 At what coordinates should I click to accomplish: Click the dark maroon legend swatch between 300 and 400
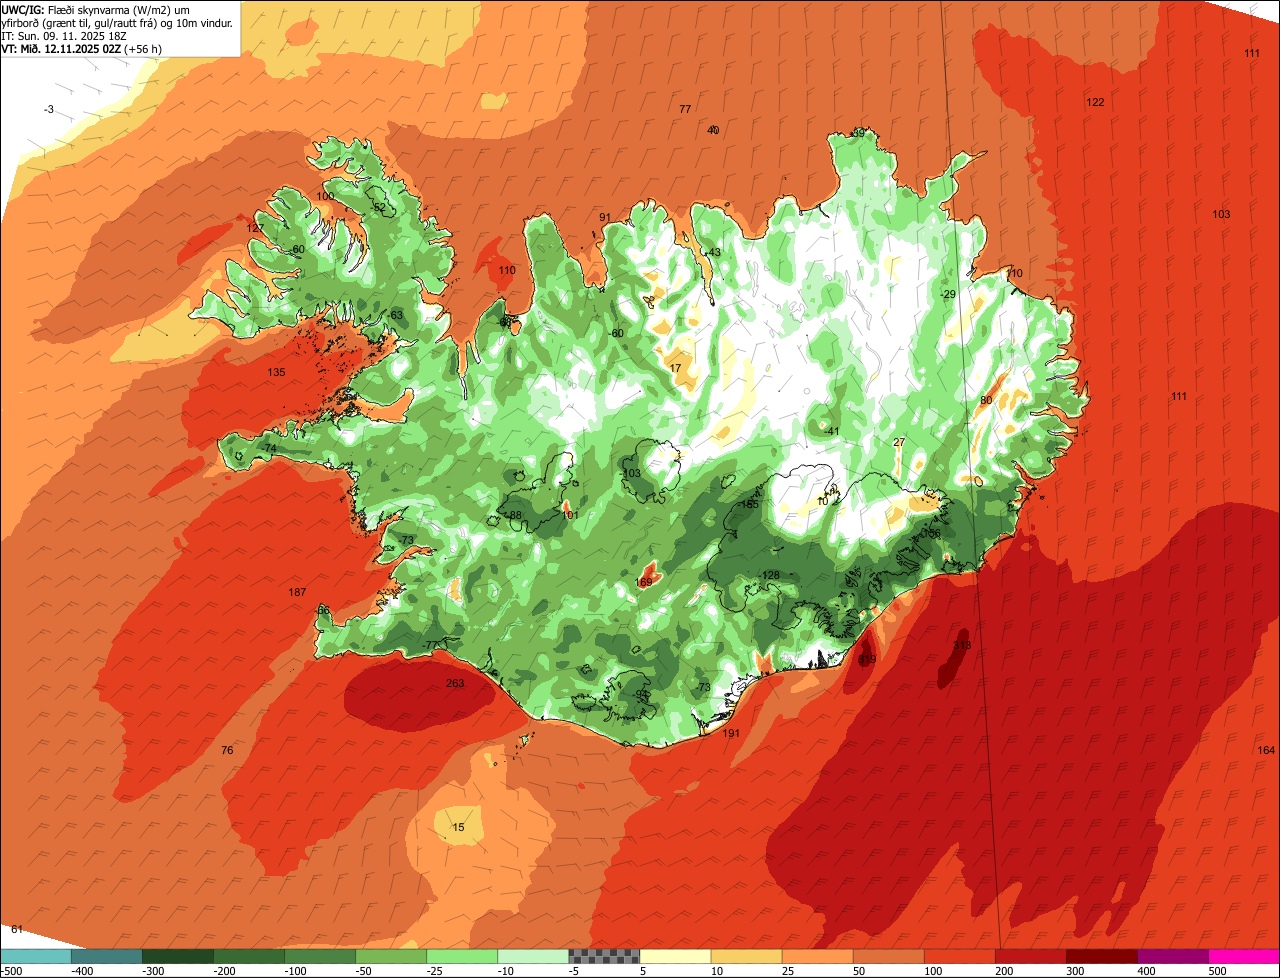(1102, 956)
